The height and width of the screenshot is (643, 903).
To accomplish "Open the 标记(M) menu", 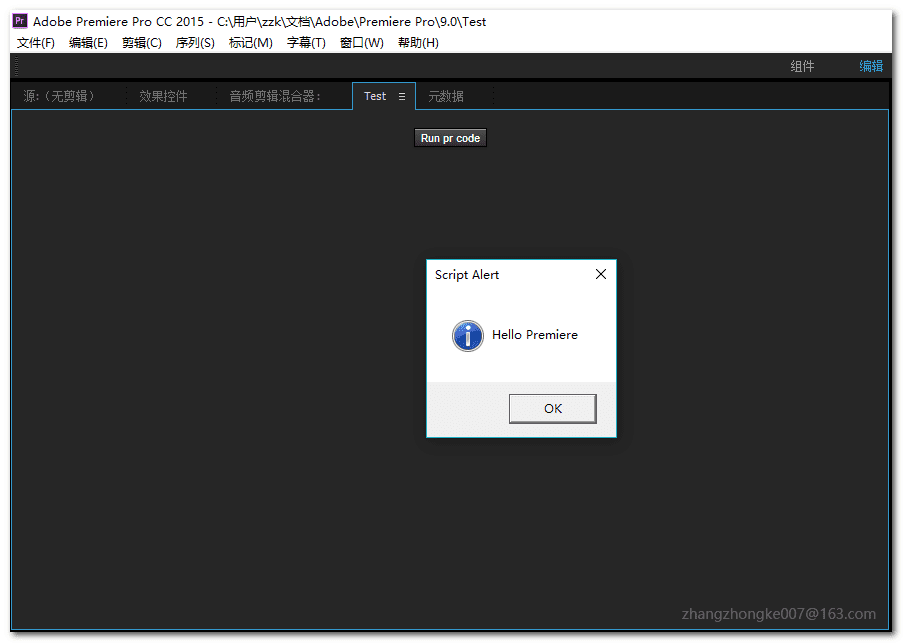I will [251, 43].
